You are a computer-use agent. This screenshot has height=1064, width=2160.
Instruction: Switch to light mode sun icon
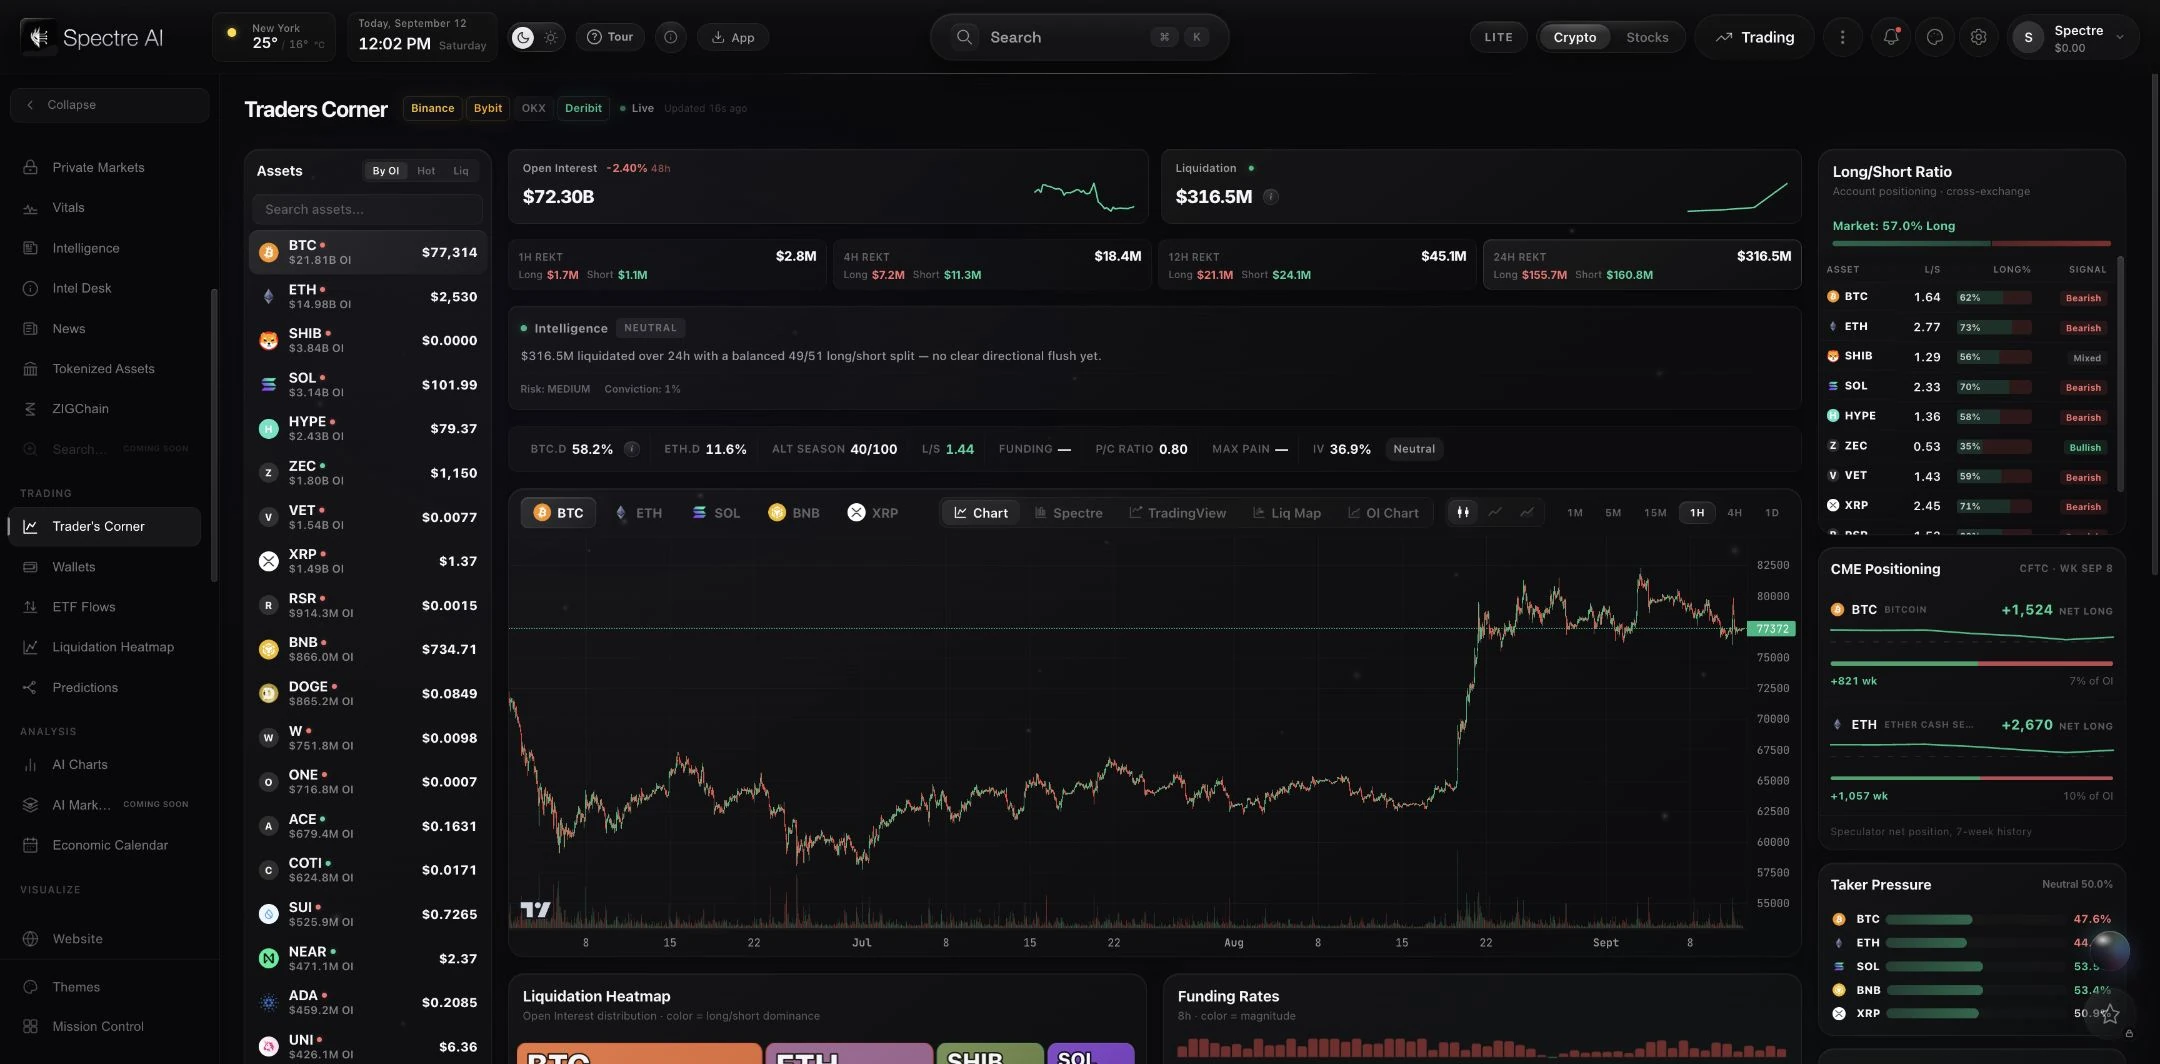tap(550, 37)
